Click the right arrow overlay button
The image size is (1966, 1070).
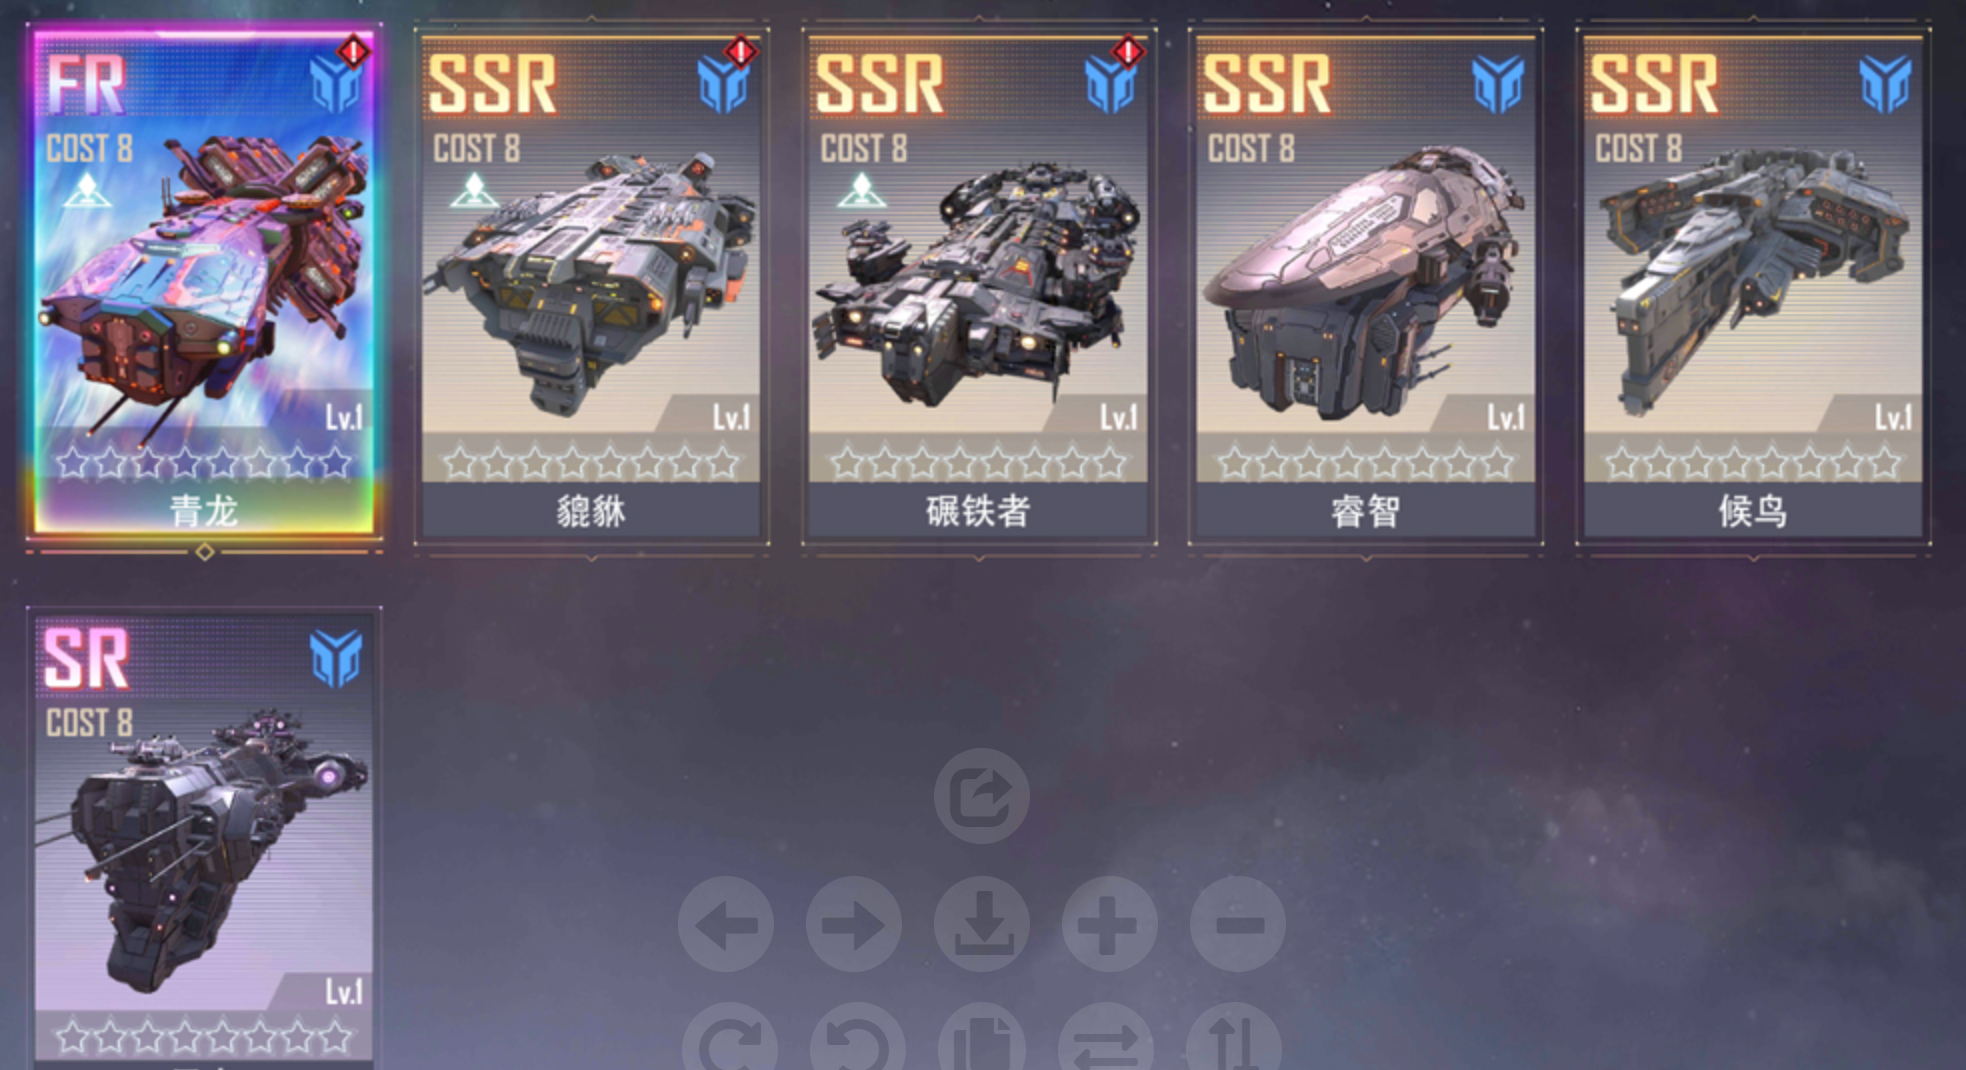(853, 924)
